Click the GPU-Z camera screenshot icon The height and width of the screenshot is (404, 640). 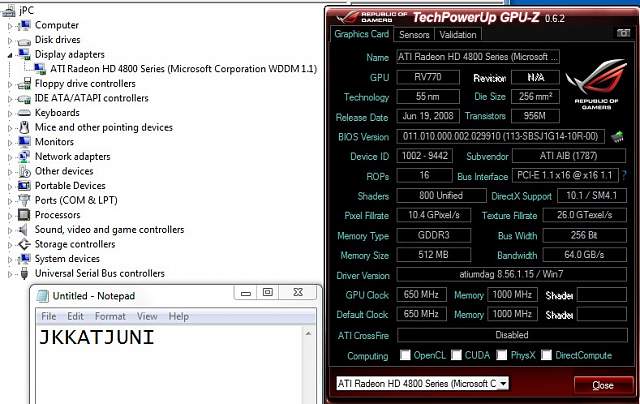point(623,33)
